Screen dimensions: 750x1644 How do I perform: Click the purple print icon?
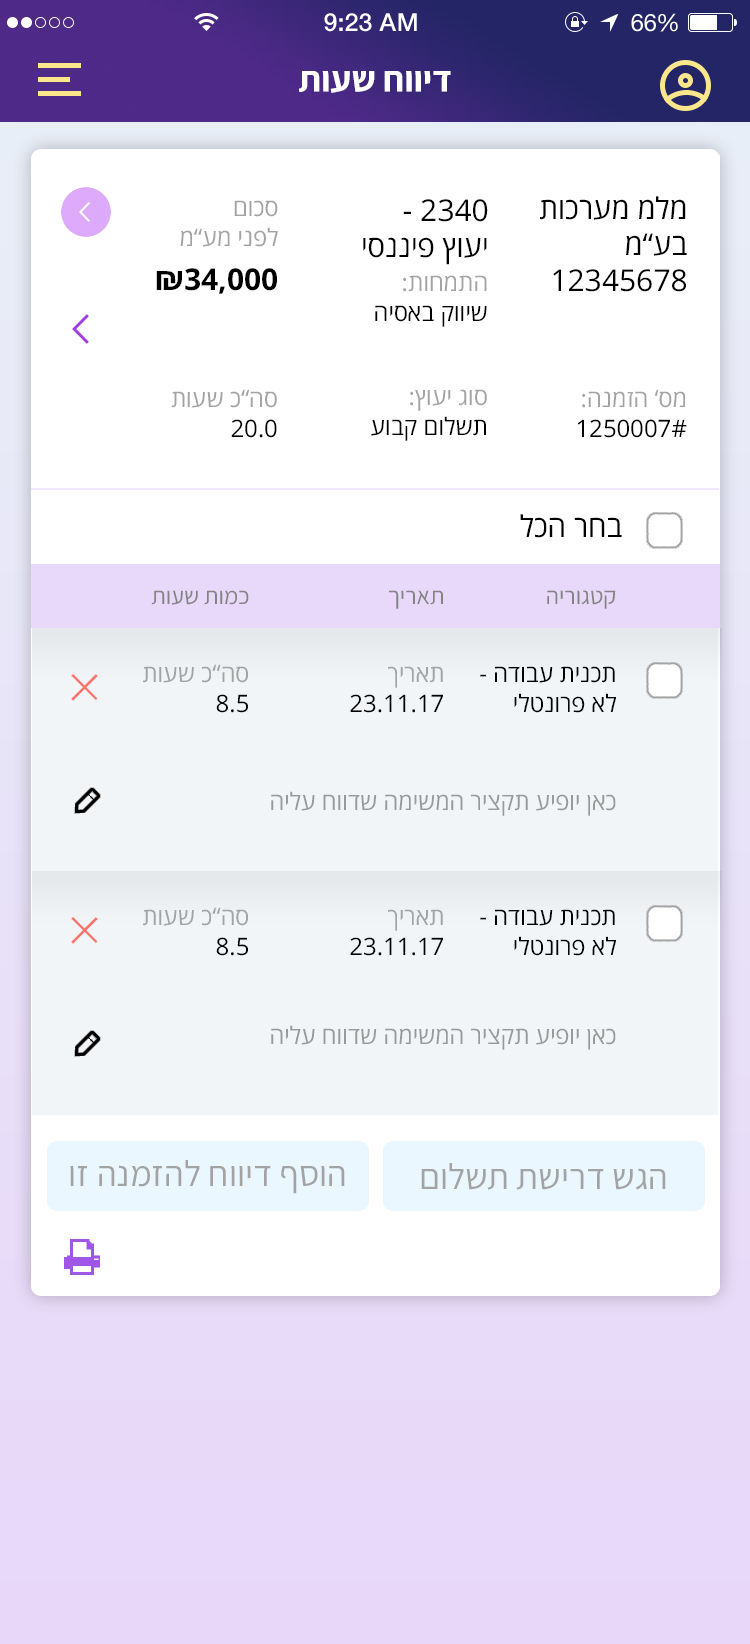point(82,1256)
